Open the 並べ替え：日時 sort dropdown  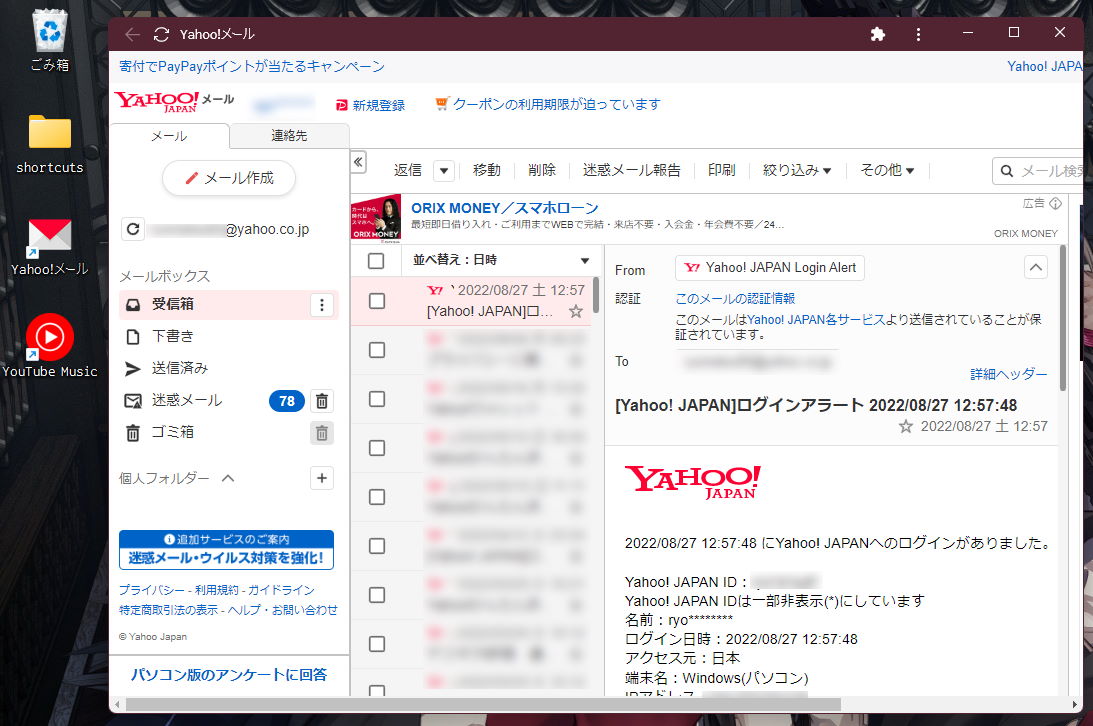500,260
